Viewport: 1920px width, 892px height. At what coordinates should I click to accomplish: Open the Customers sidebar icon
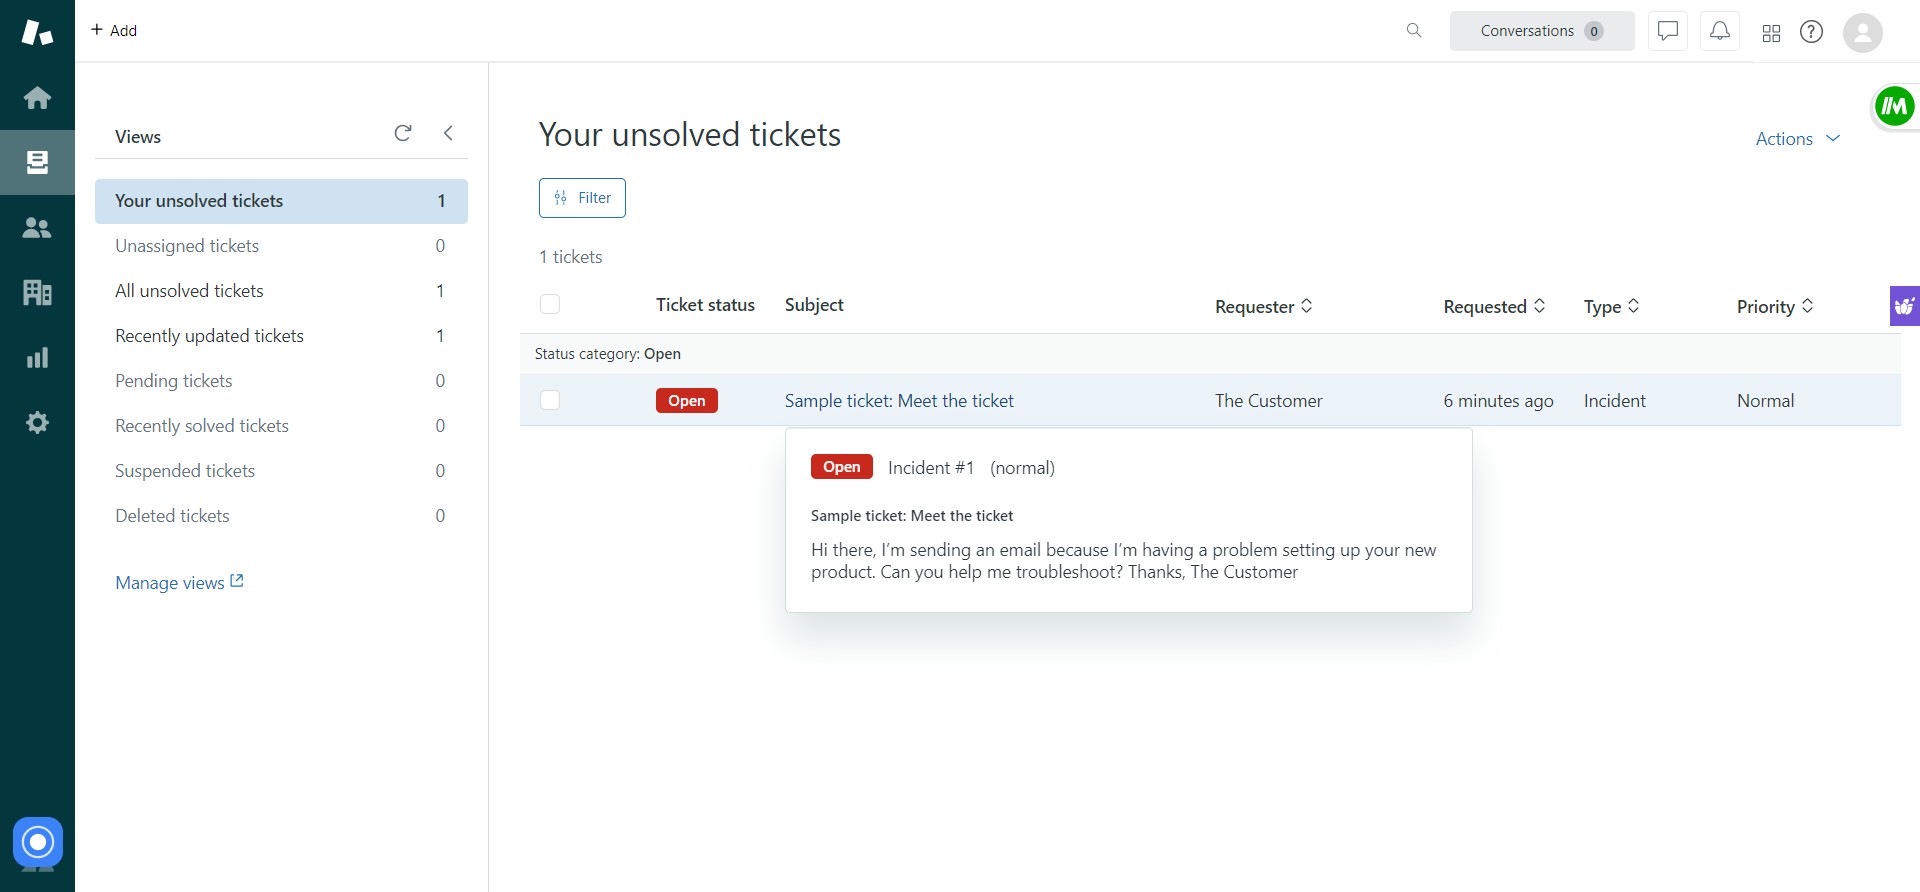(x=37, y=227)
